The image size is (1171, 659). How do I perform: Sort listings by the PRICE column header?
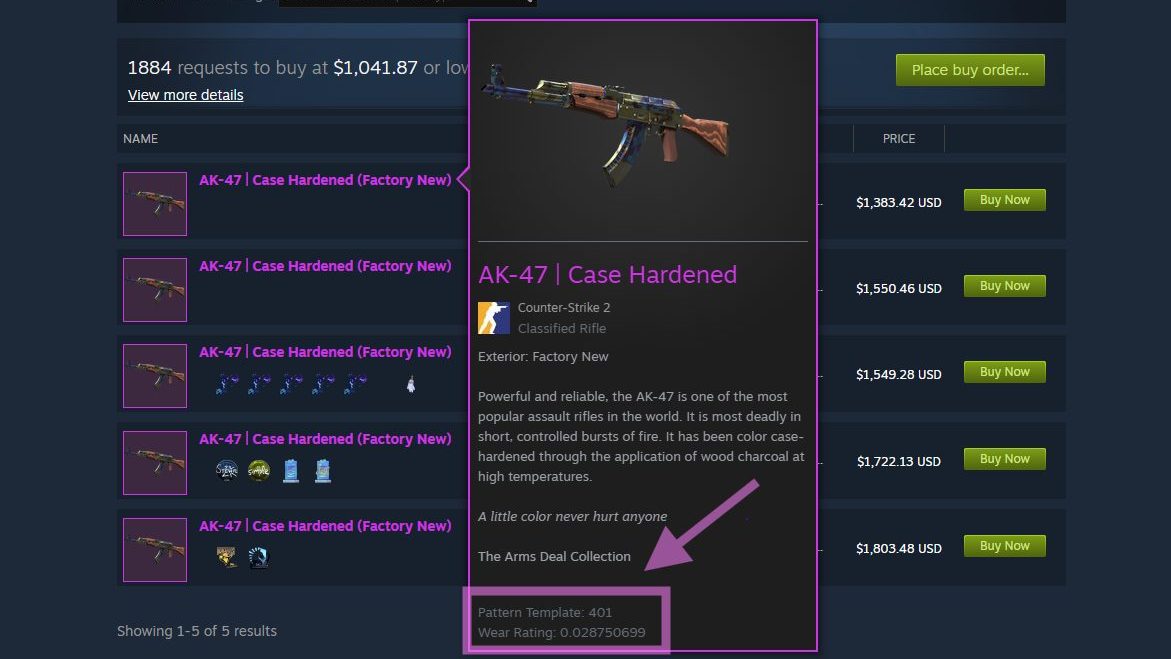898,139
